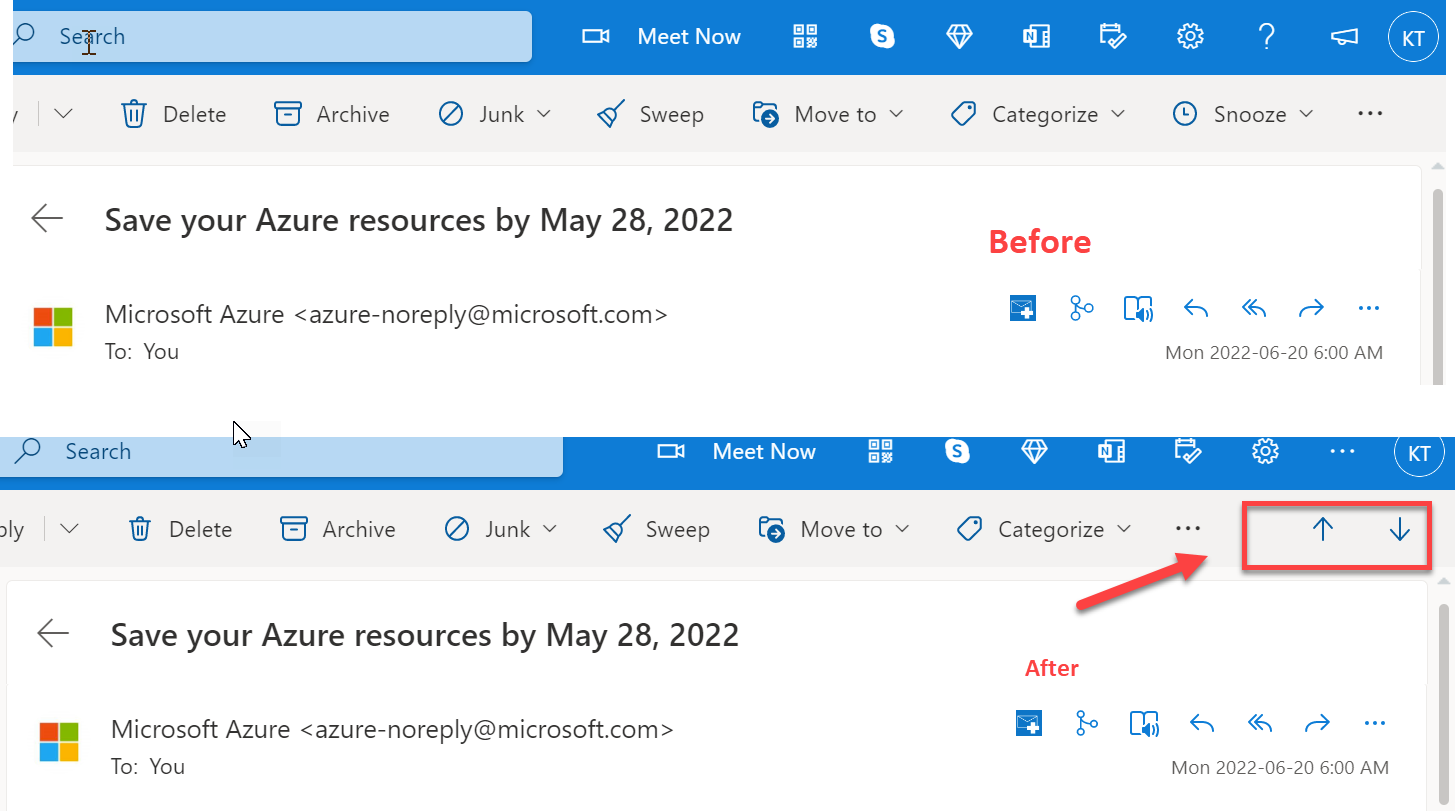This screenshot has width=1455, height=811.
Task: Open the Junk options dropdown arrow
Action: coord(543,113)
